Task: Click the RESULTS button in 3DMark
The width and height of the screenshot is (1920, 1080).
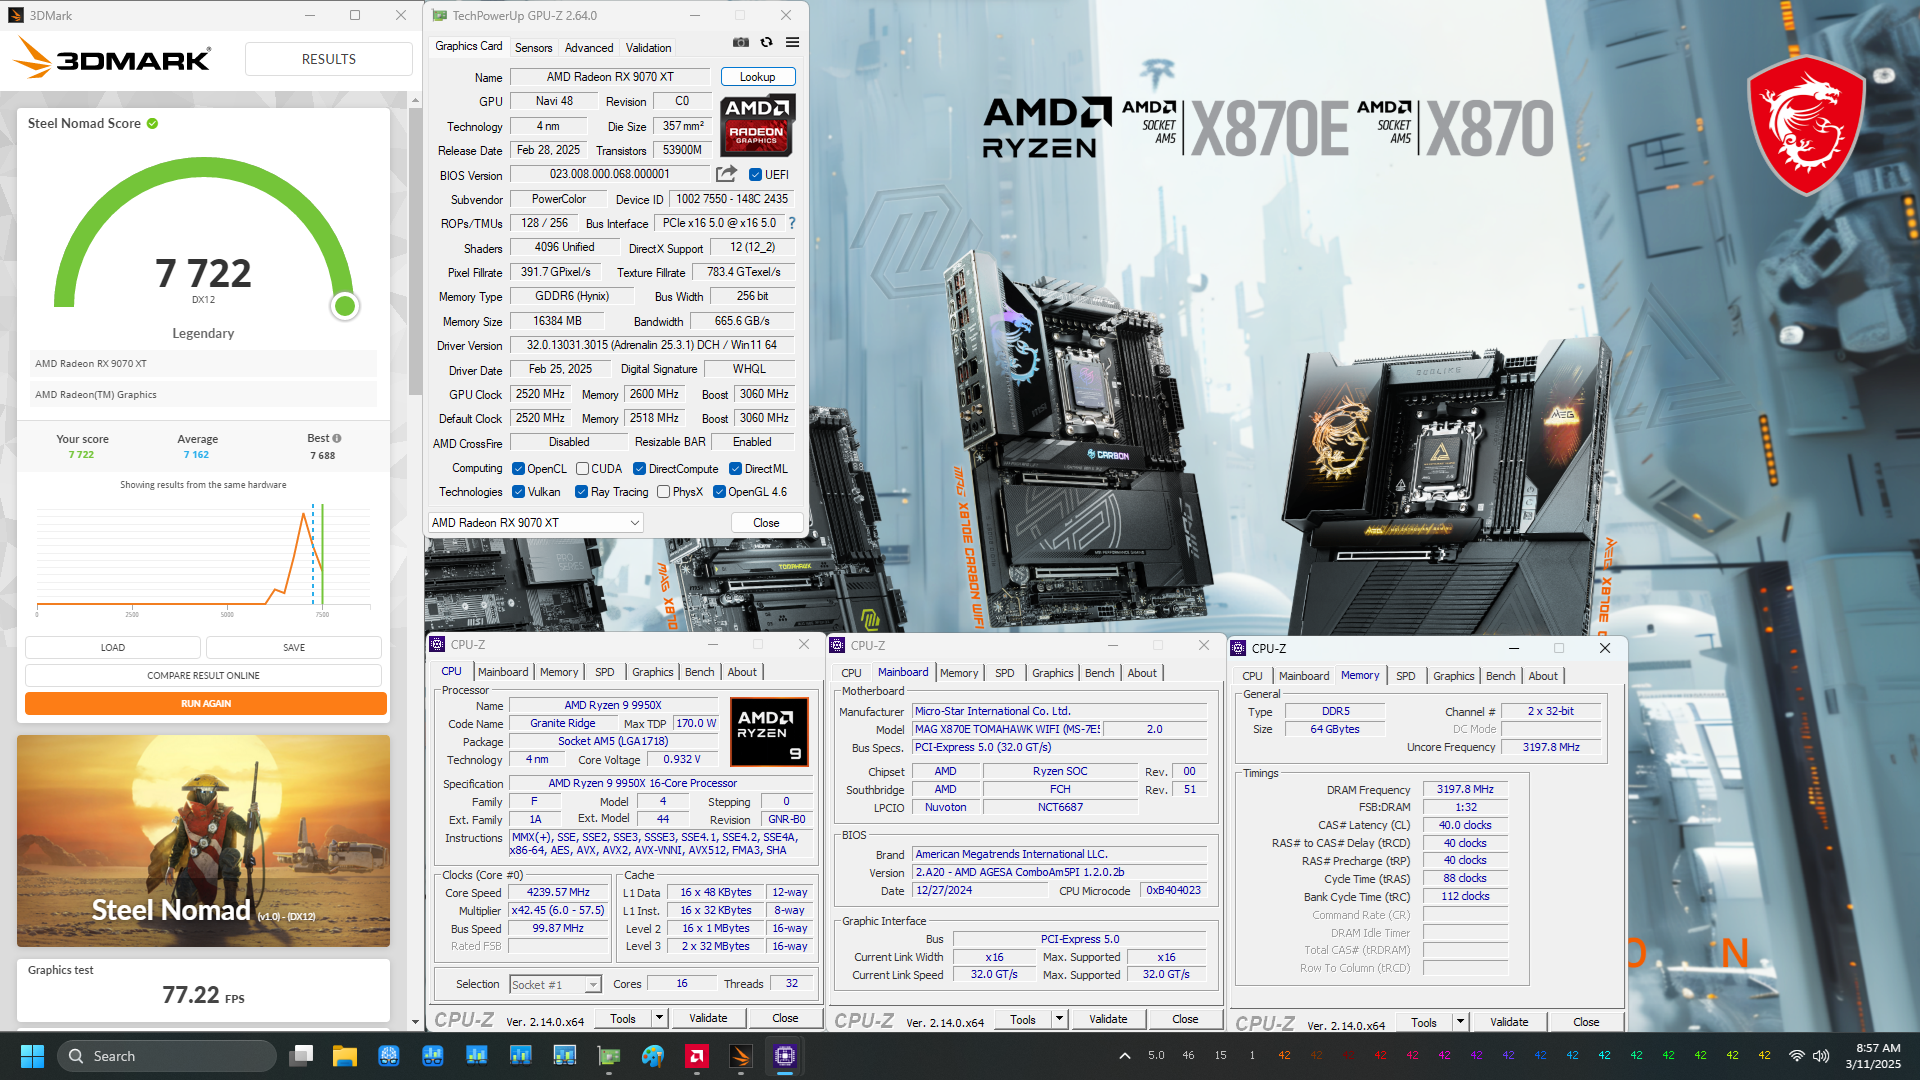Action: tap(328, 59)
